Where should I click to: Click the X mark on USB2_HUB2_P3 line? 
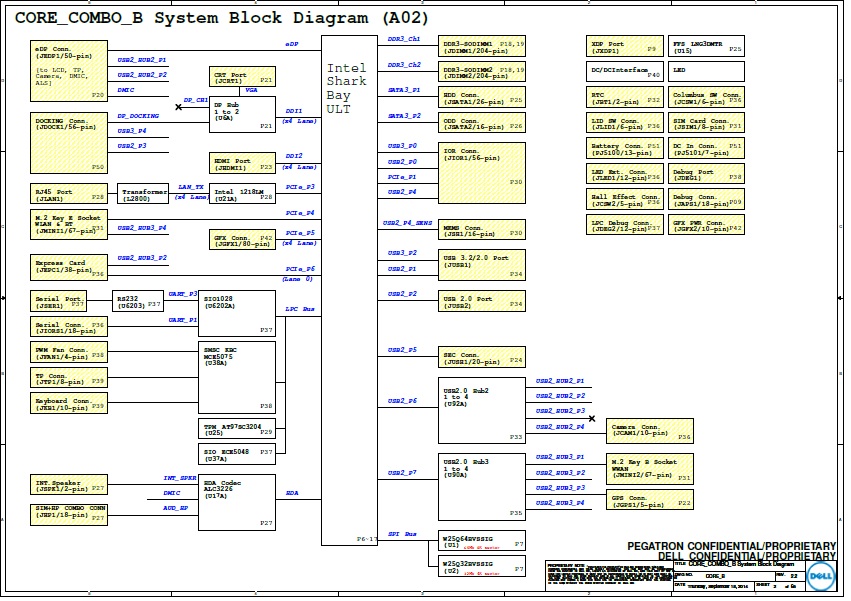click(592, 418)
